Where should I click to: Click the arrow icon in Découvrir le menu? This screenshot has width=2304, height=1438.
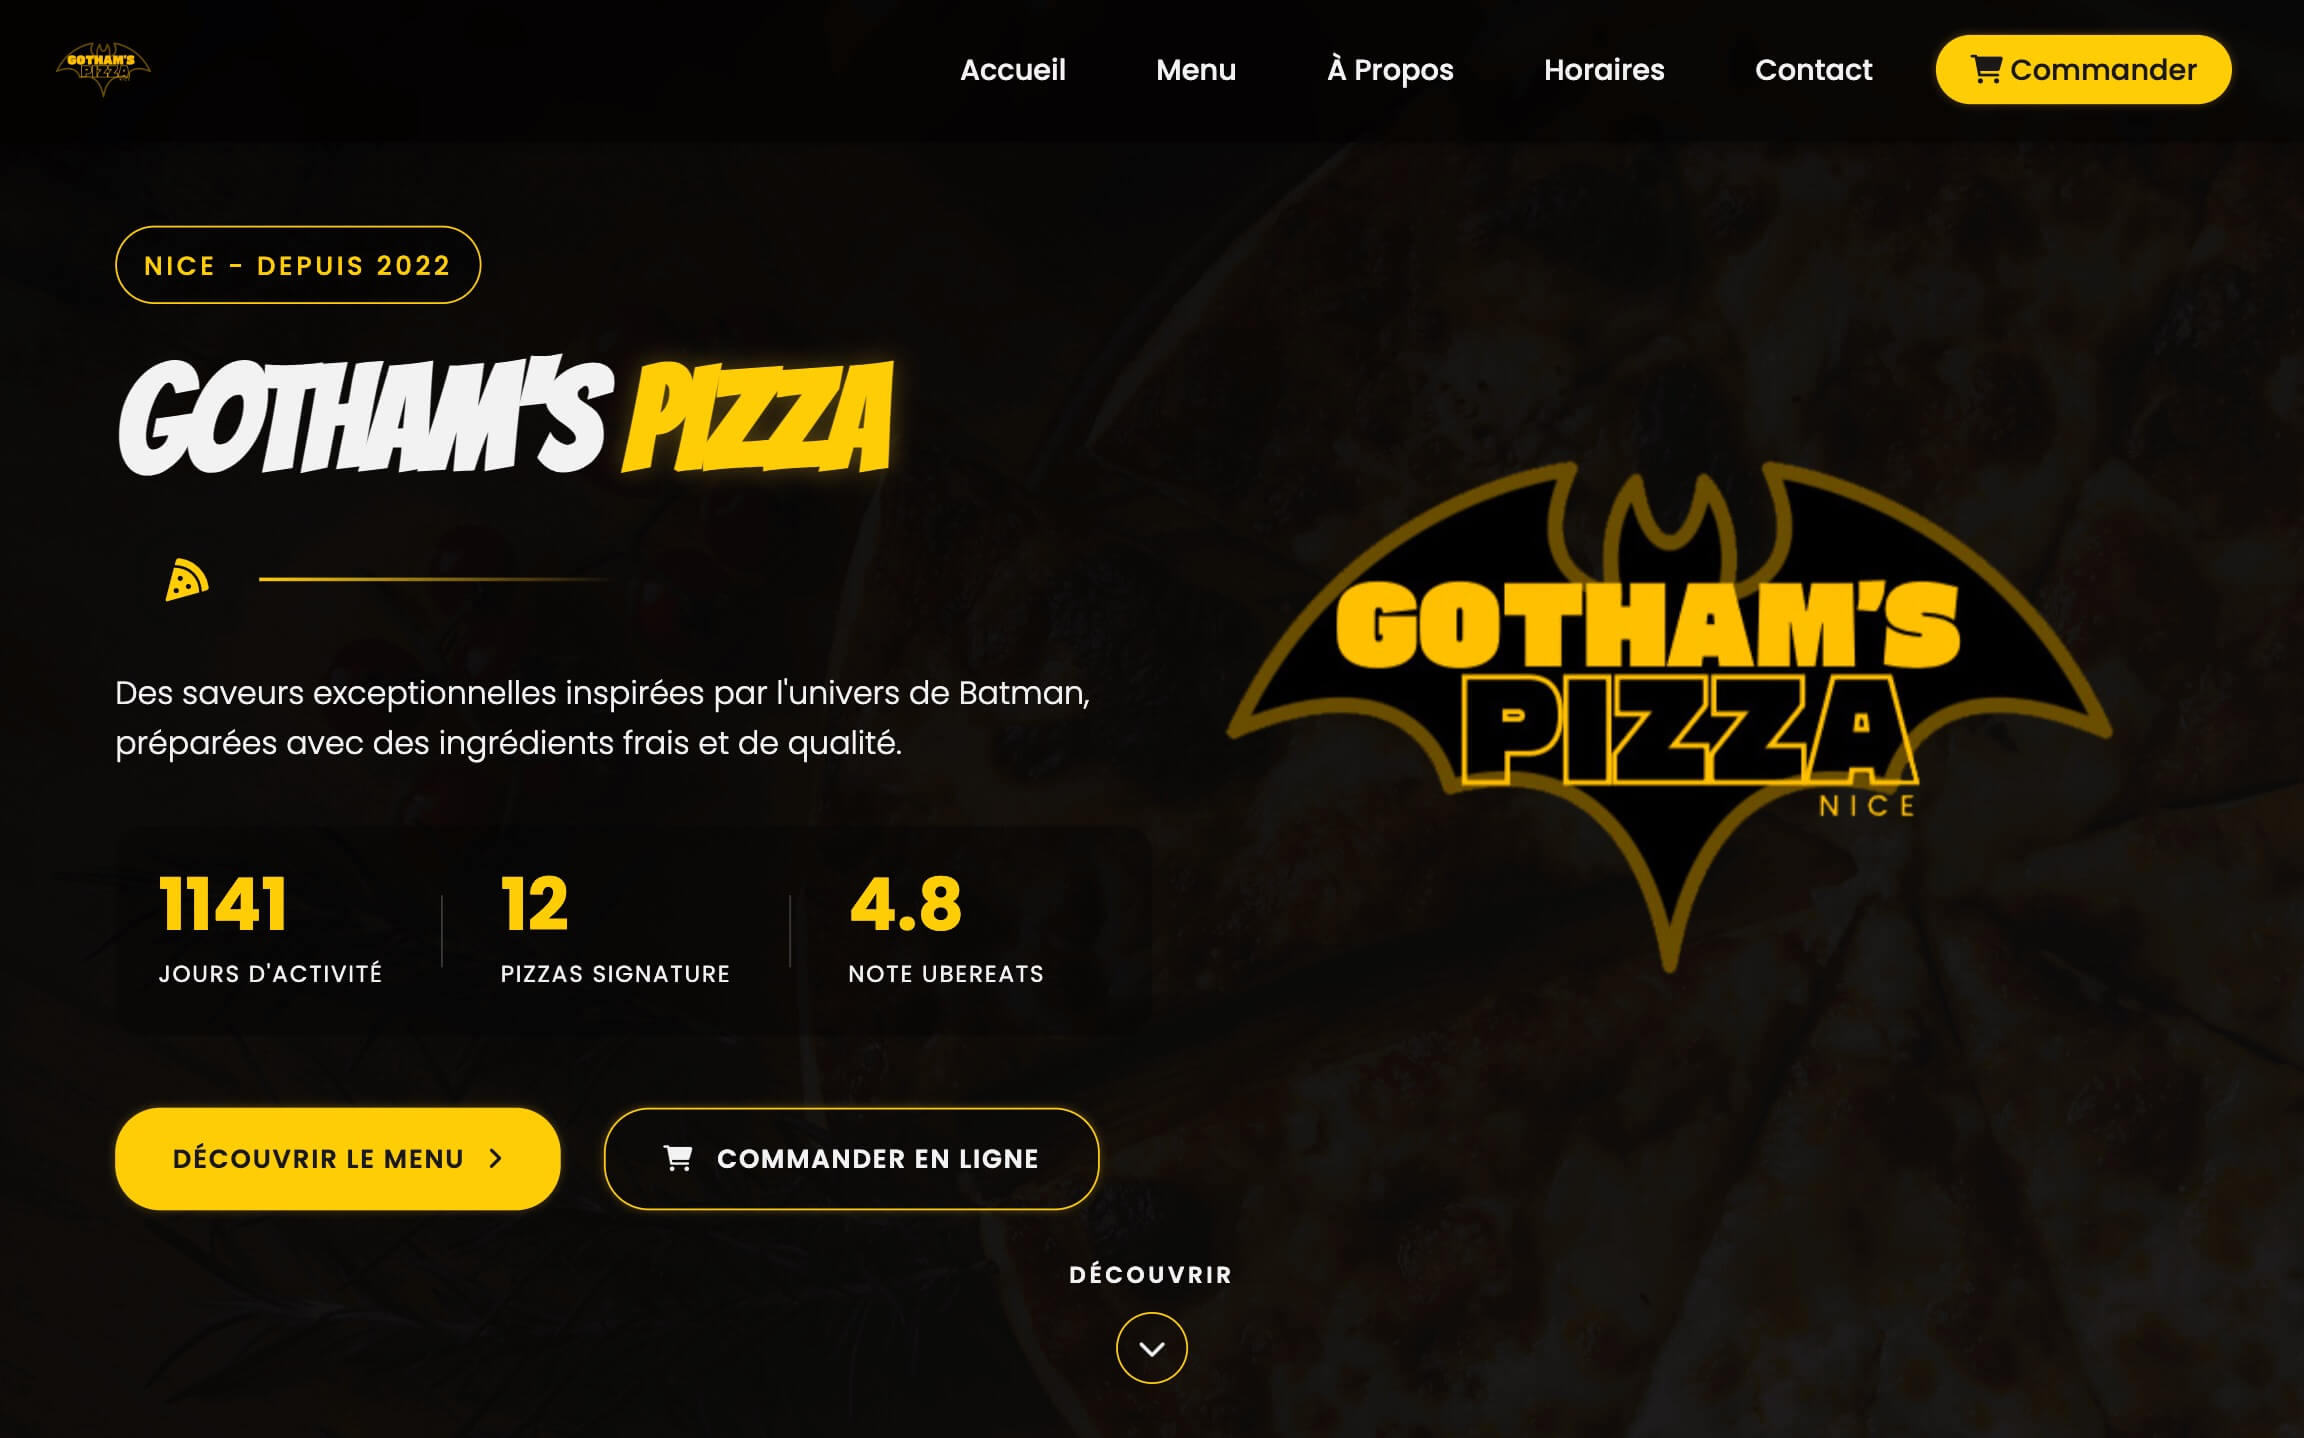pyautogui.click(x=495, y=1158)
